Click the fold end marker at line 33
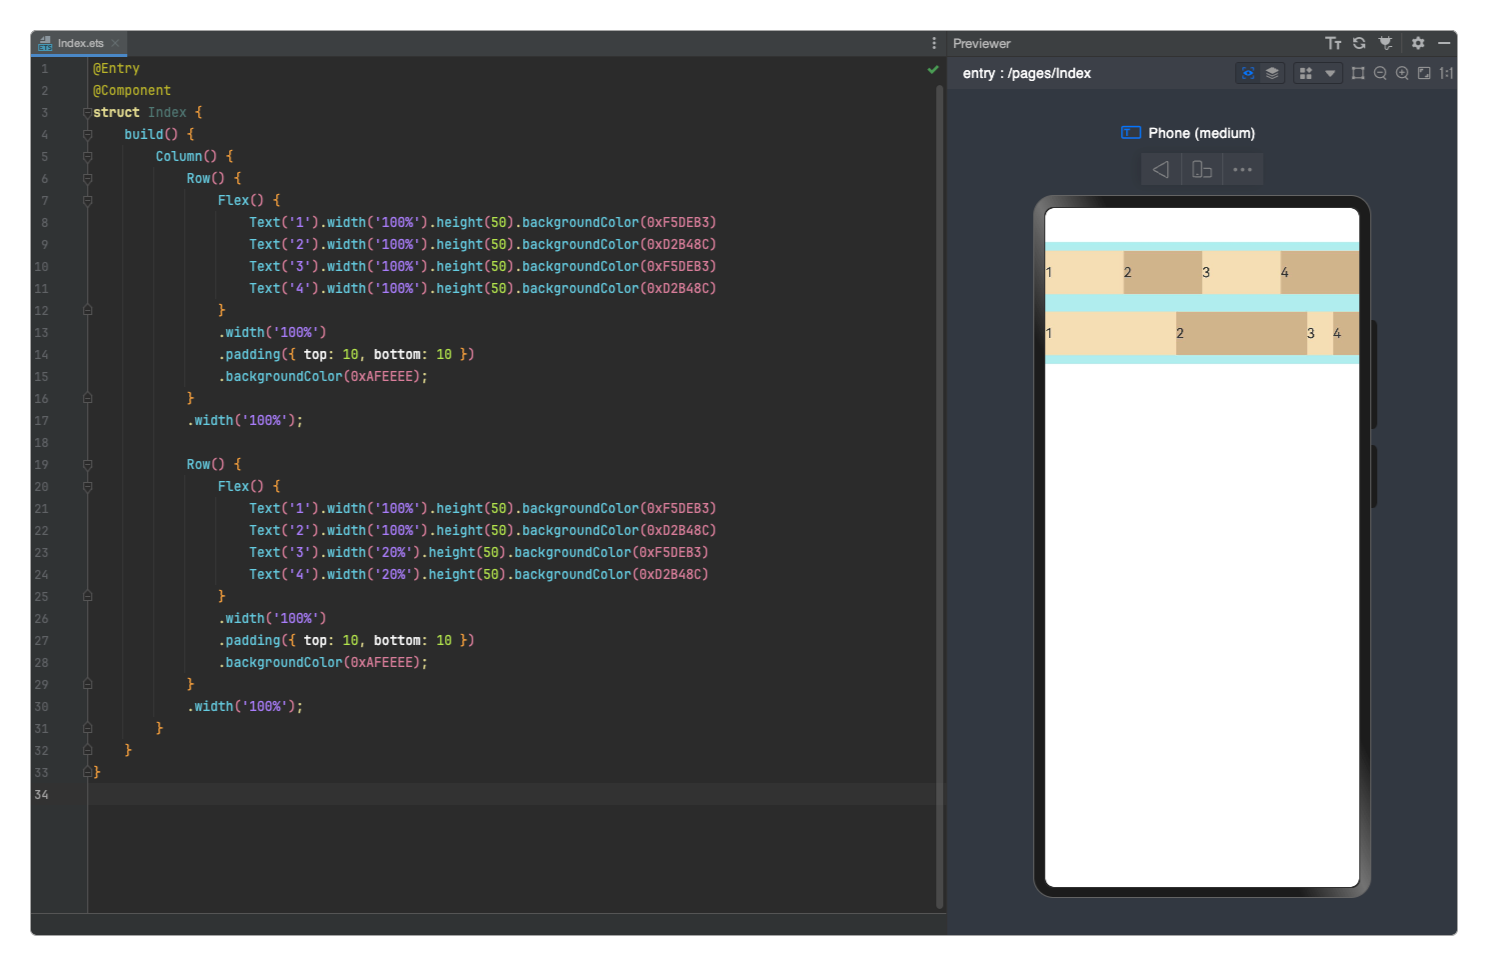Screen dimensions: 1488x966 coord(88,772)
